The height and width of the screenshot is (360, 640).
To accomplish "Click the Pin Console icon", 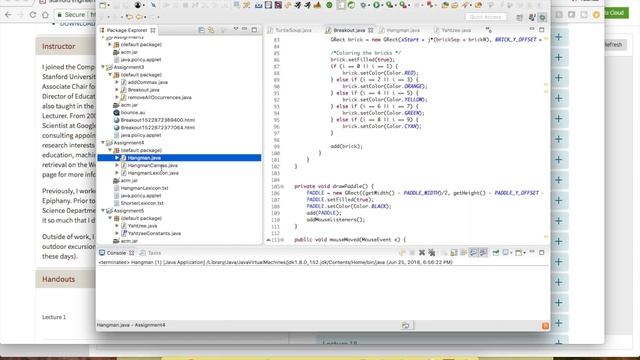I will pyautogui.click(x=496, y=253).
